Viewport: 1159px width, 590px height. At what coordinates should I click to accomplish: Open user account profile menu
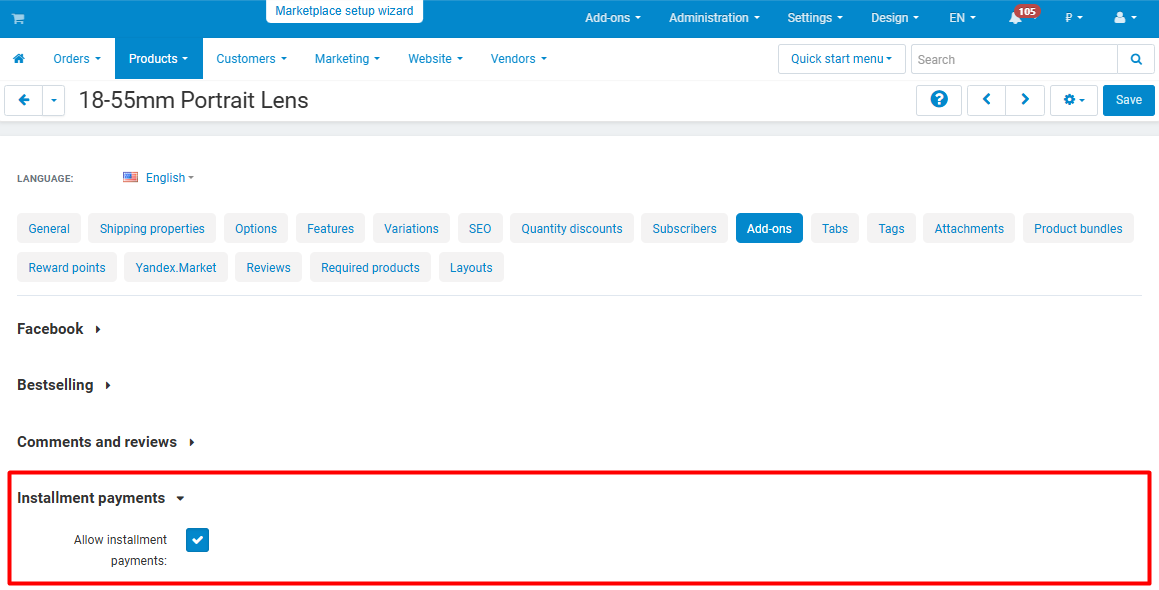point(1125,18)
